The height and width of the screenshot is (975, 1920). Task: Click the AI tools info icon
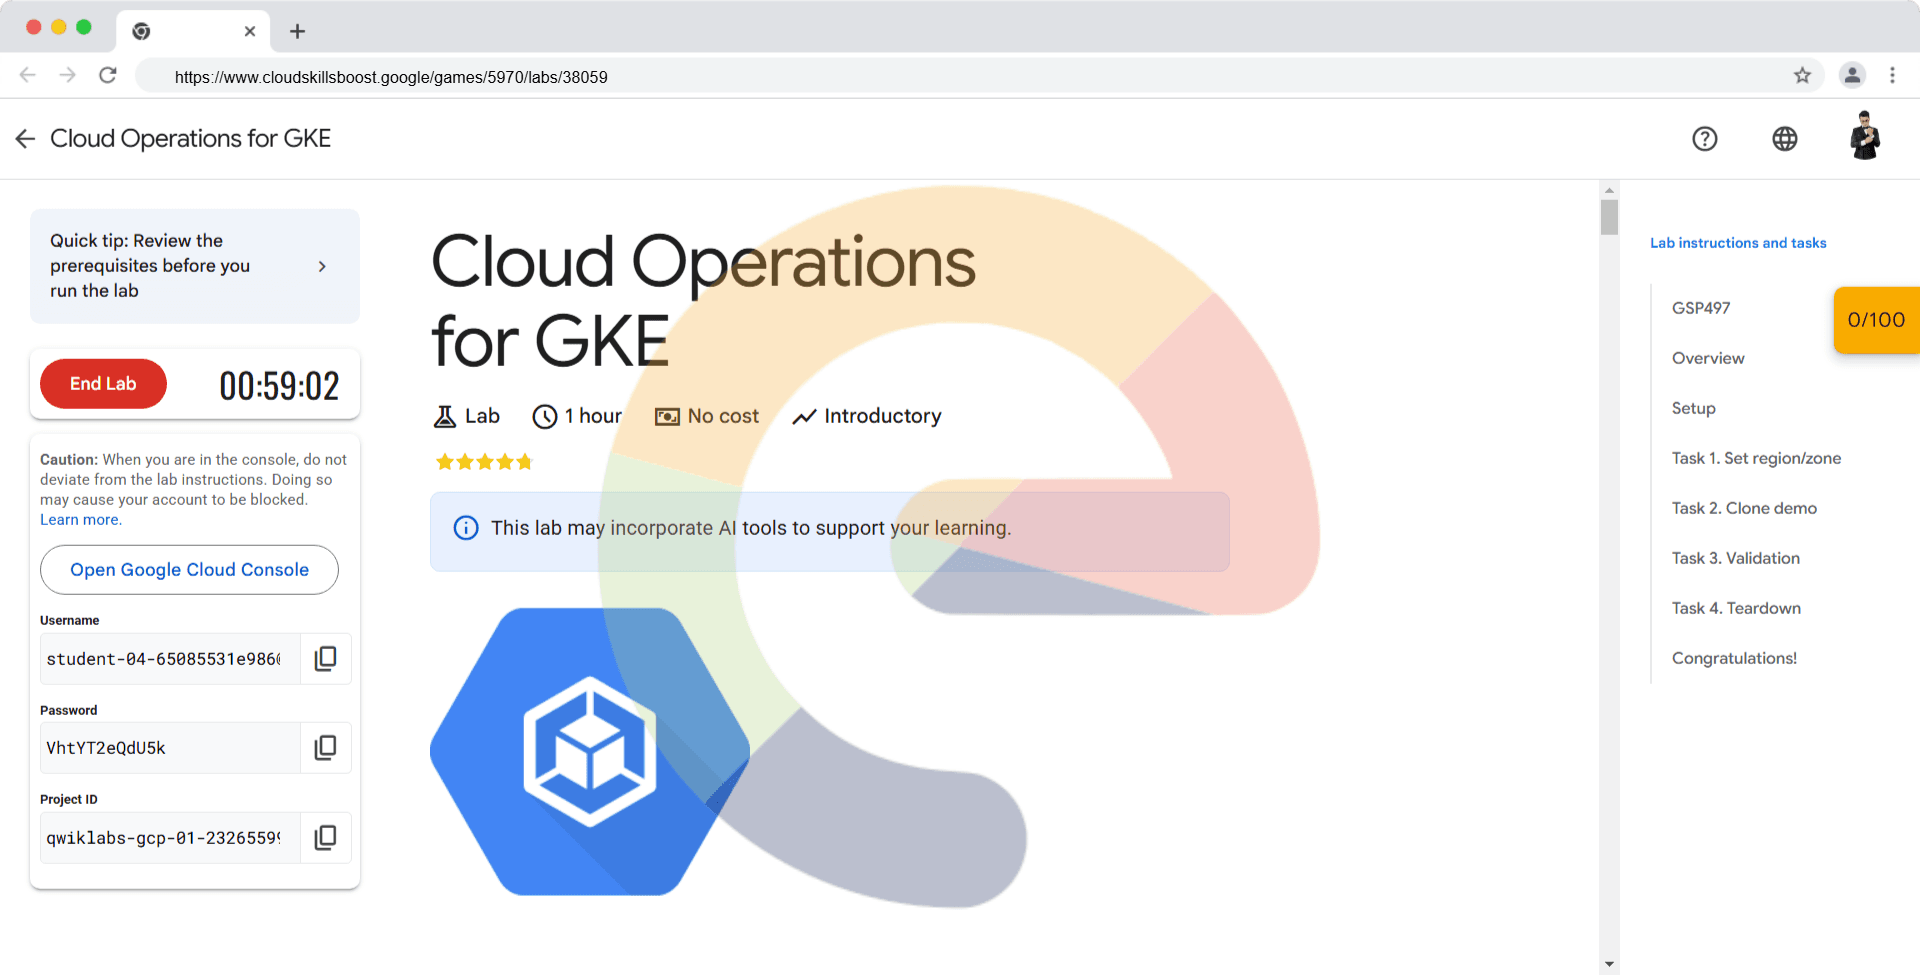(x=466, y=528)
